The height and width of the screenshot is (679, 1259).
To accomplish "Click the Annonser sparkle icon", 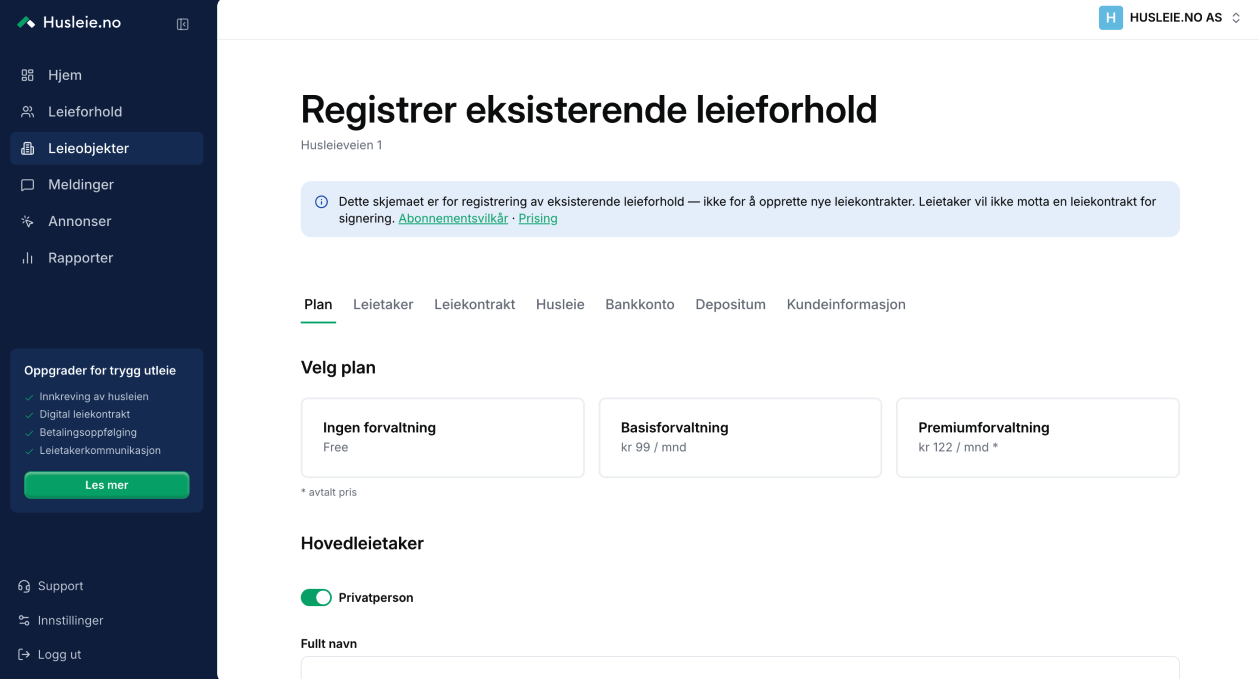I will click(x=28, y=221).
